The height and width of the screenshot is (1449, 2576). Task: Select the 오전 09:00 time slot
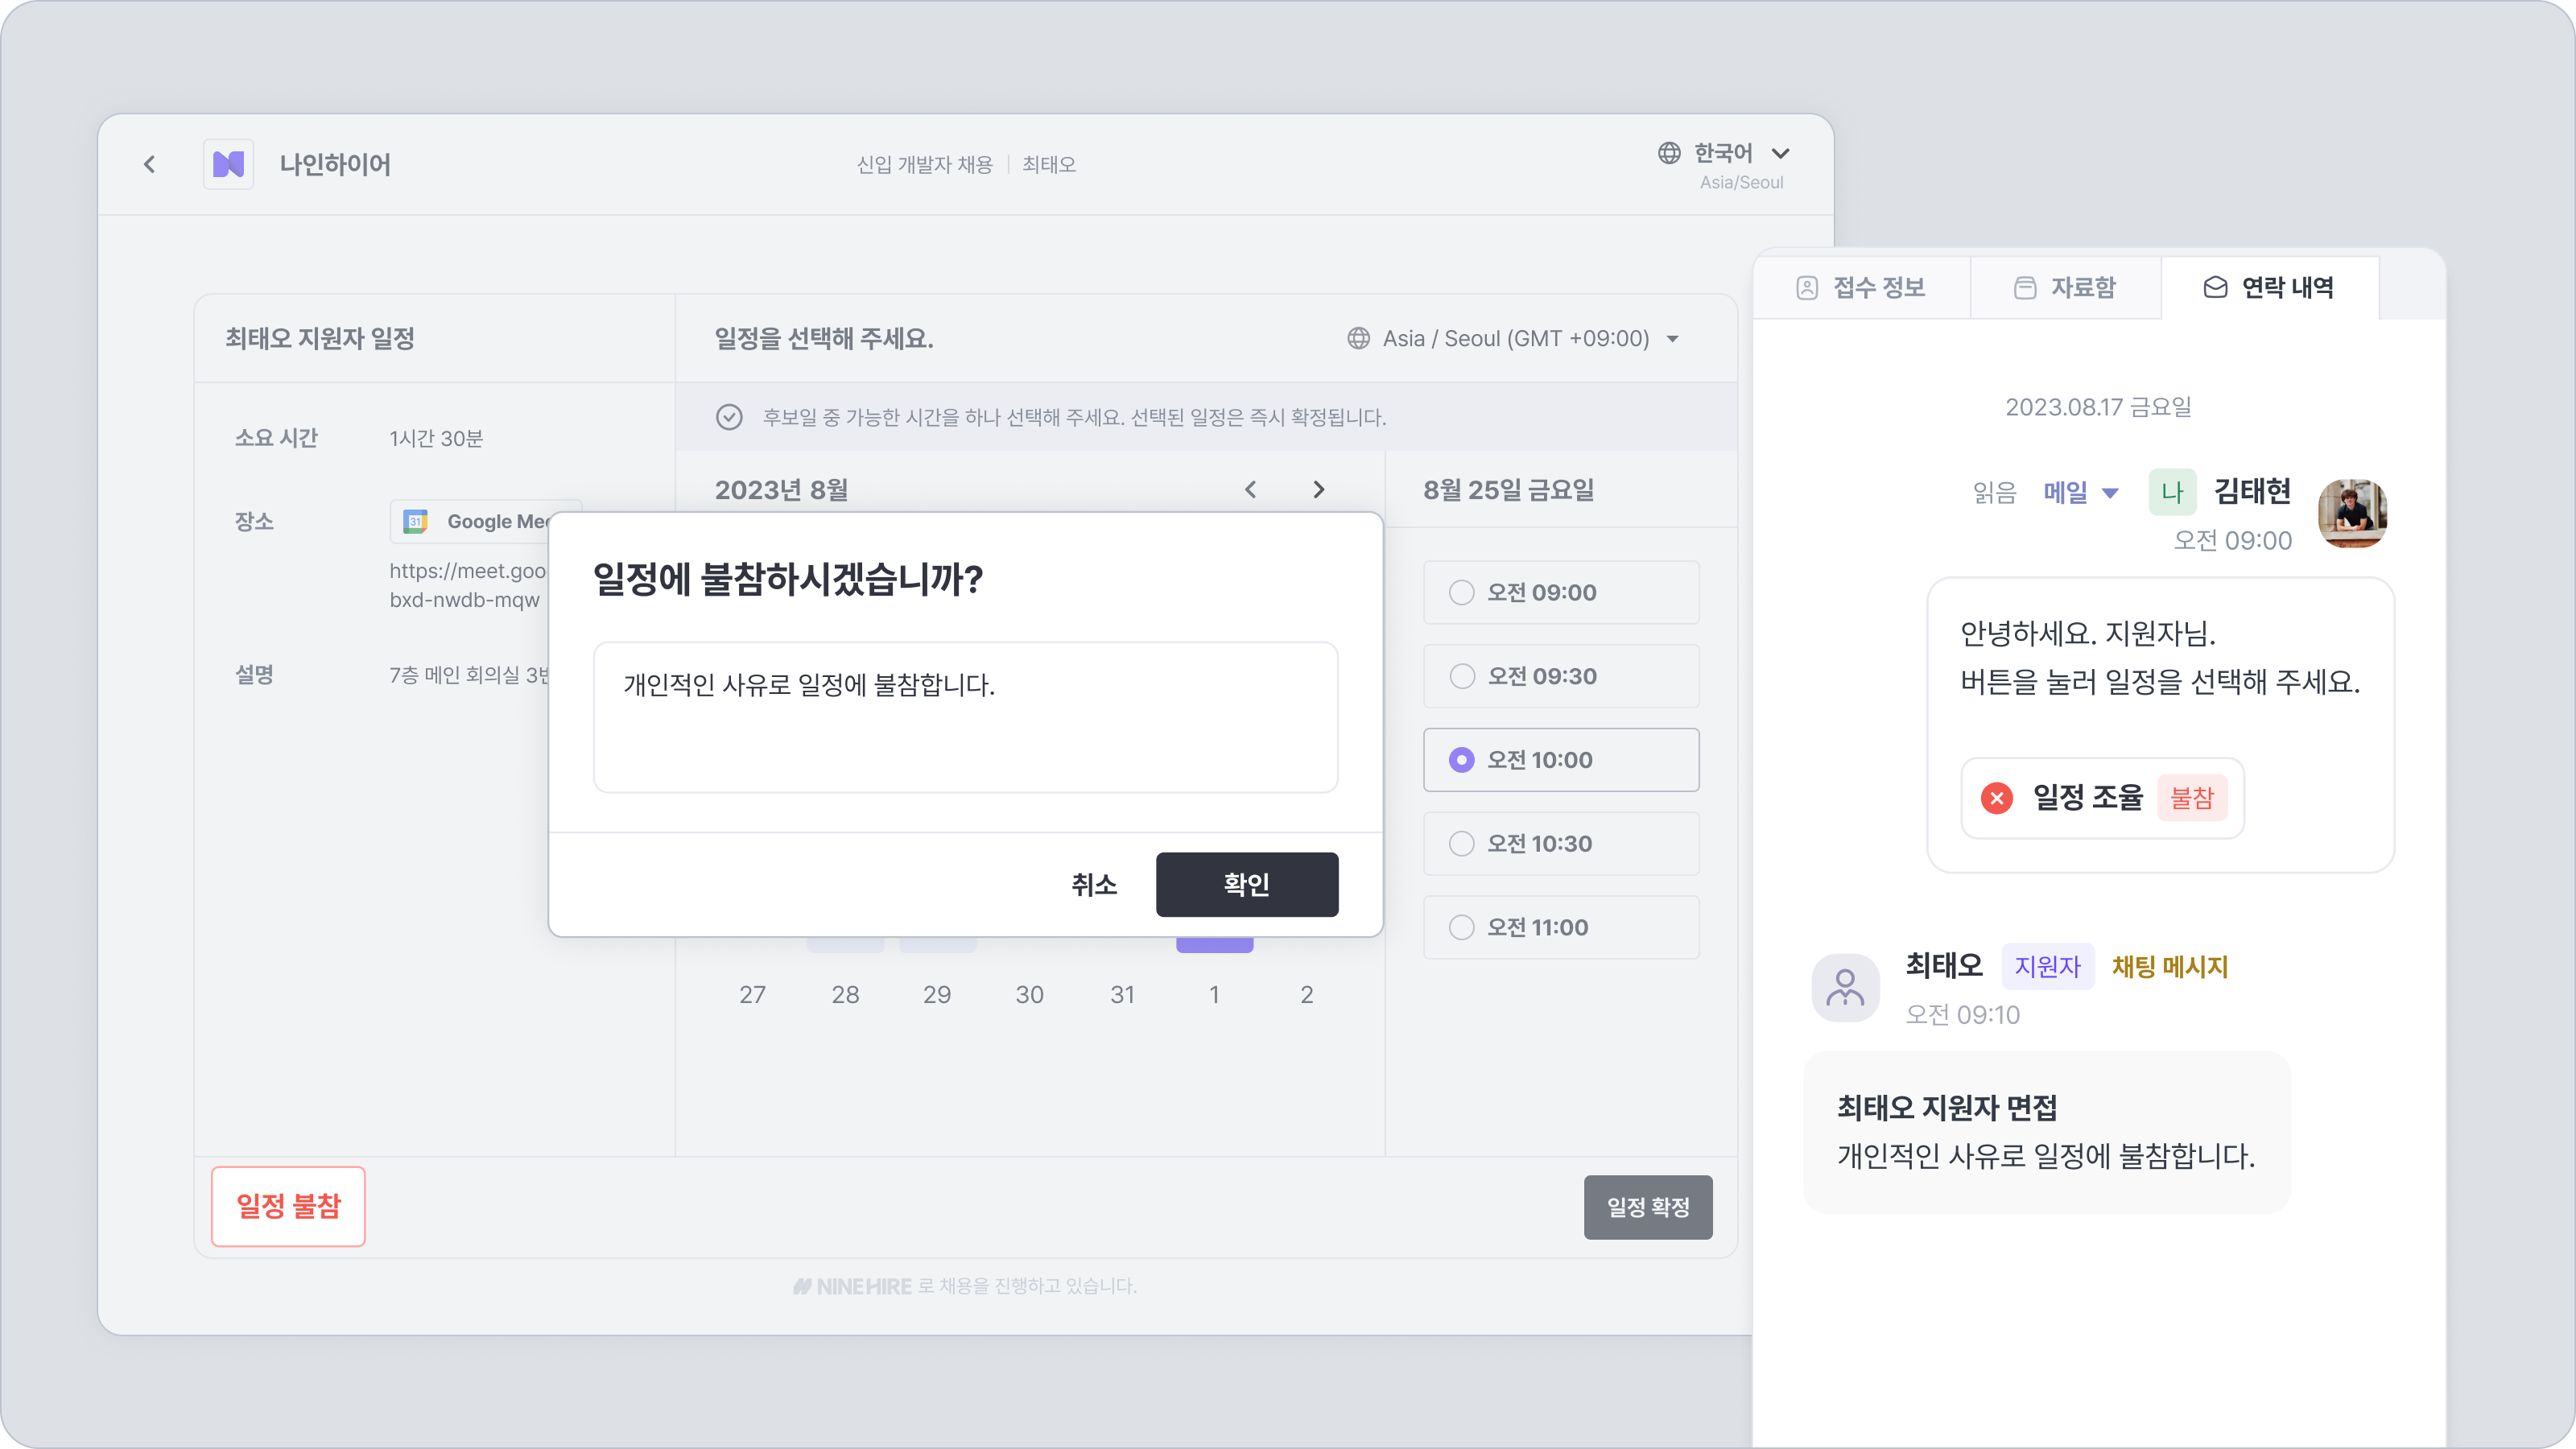[1560, 592]
